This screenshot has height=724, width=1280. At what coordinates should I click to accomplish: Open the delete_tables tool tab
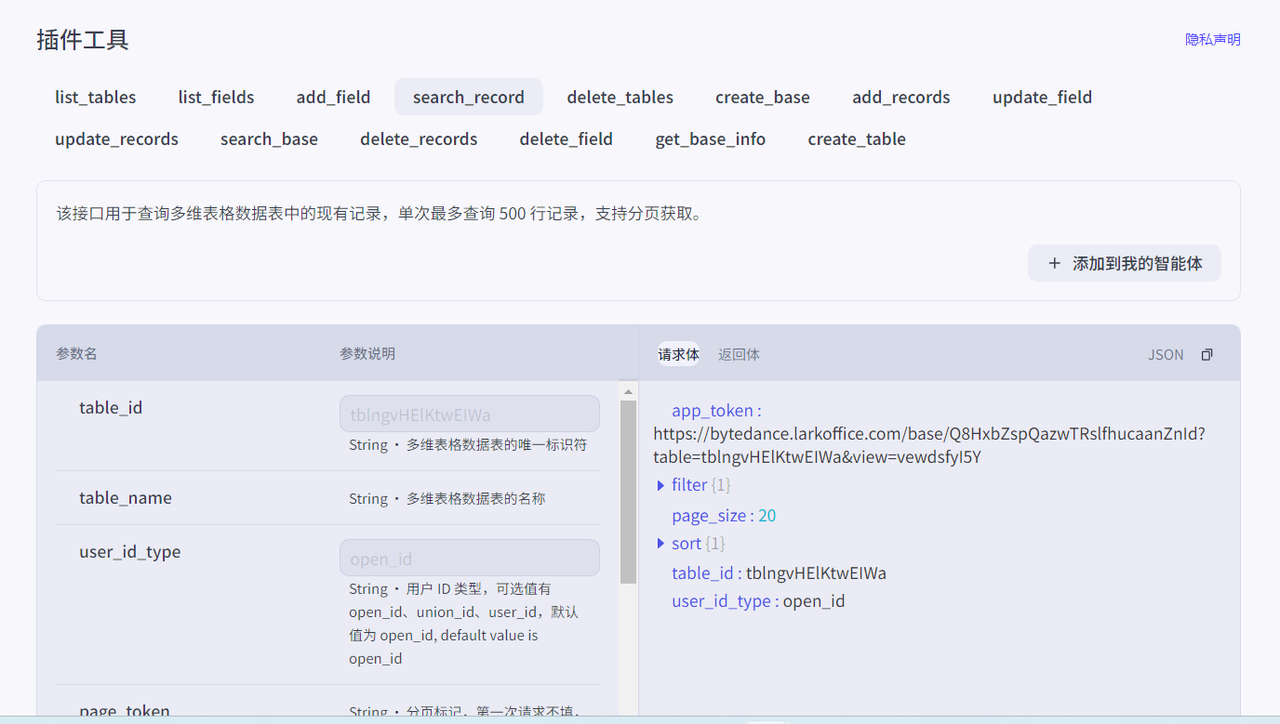pos(620,97)
